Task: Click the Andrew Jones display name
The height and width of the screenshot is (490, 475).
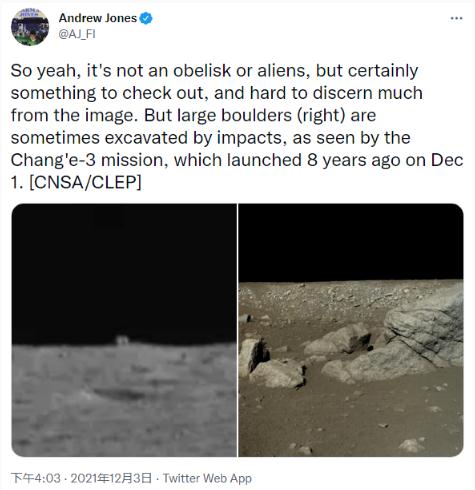Action: click(98, 18)
